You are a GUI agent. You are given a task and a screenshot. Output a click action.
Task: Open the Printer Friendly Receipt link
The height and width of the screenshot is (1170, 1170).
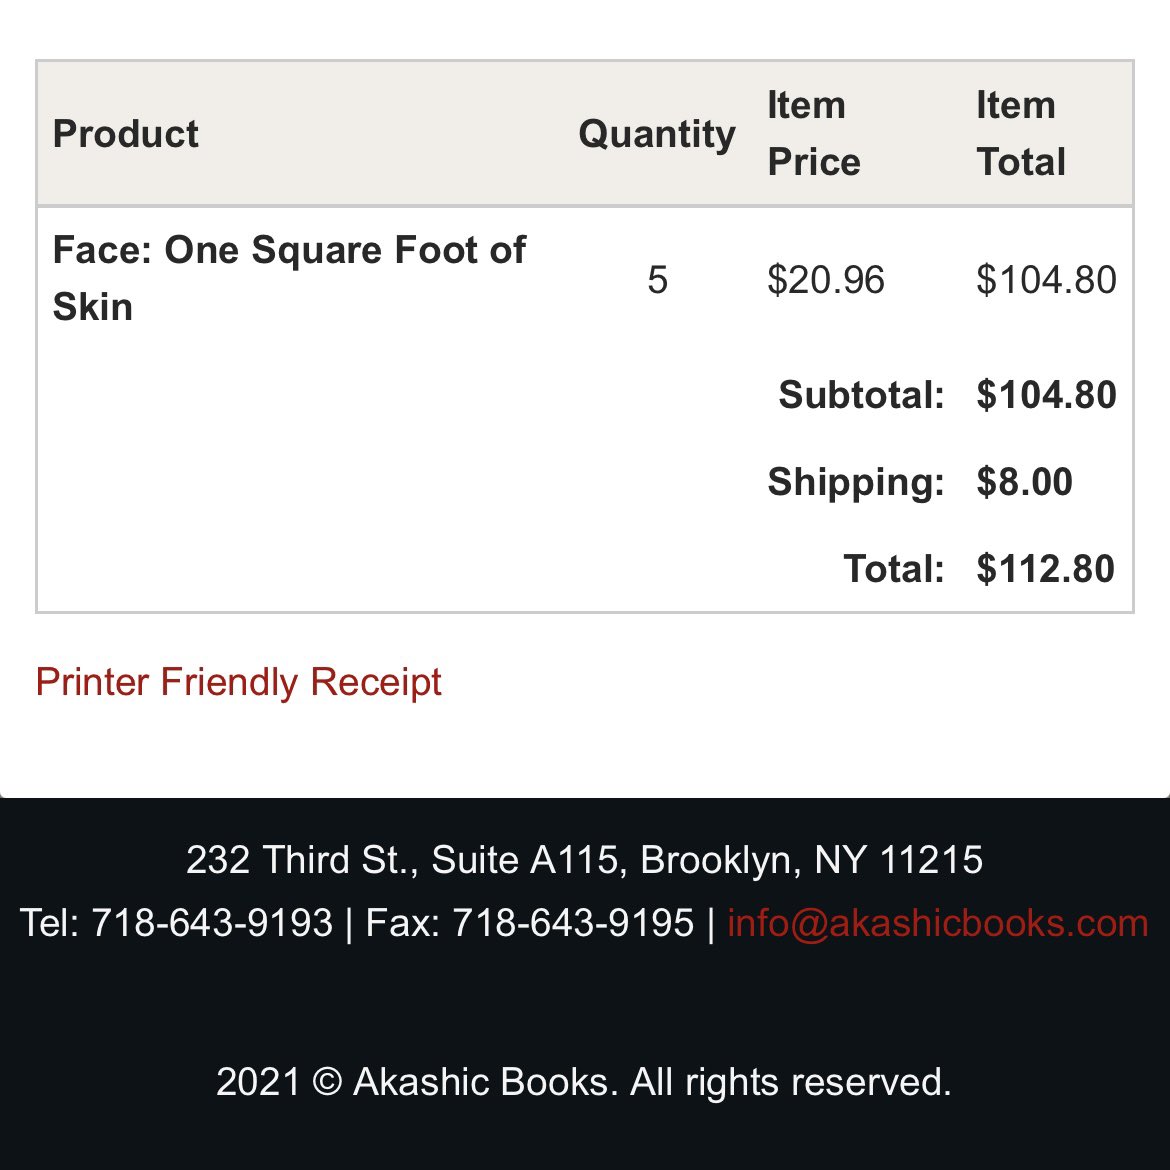[238, 682]
